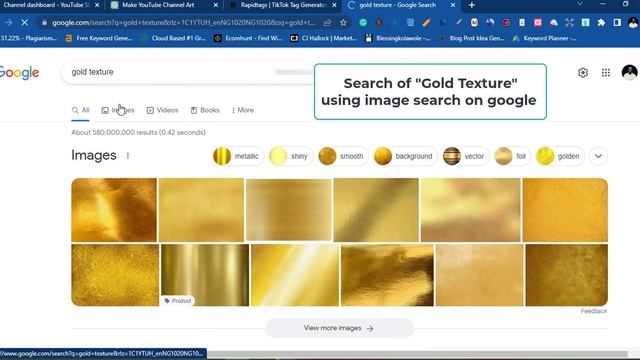Open the tab search chevron

pyautogui.click(x=580, y=4)
